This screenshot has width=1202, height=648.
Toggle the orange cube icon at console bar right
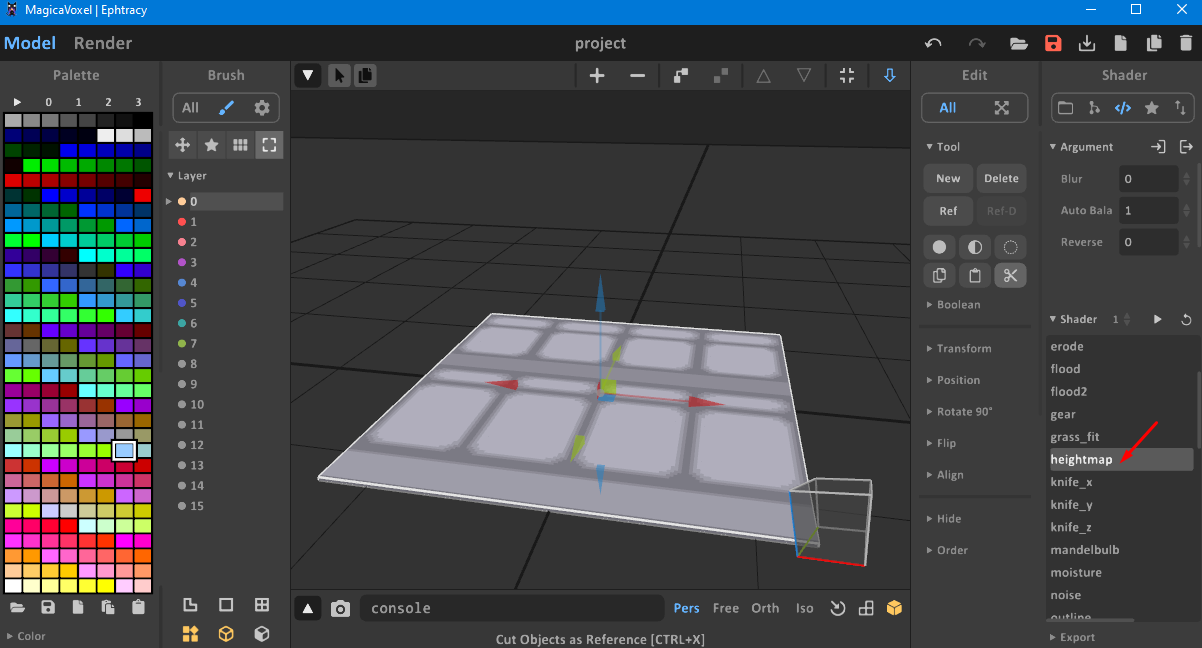(895, 608)
